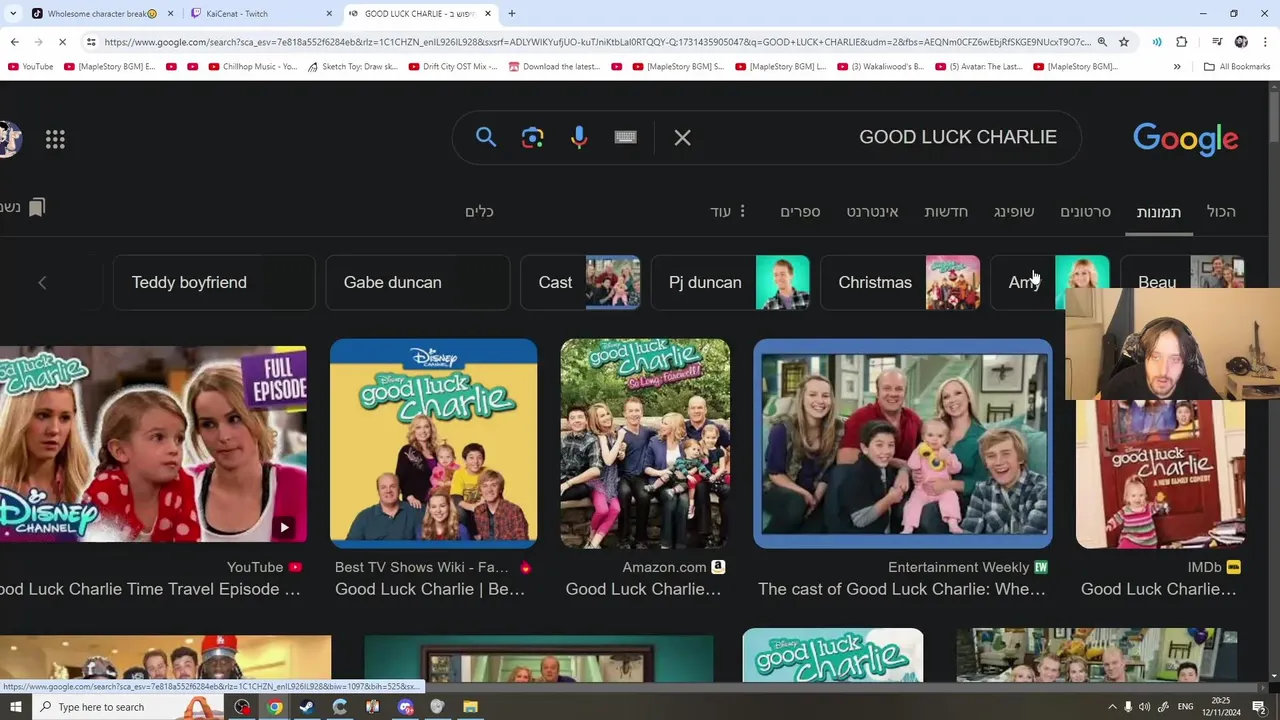Select the News (חדשות) tab
Screen dimensions: 1280x720
tap(945, 212)
